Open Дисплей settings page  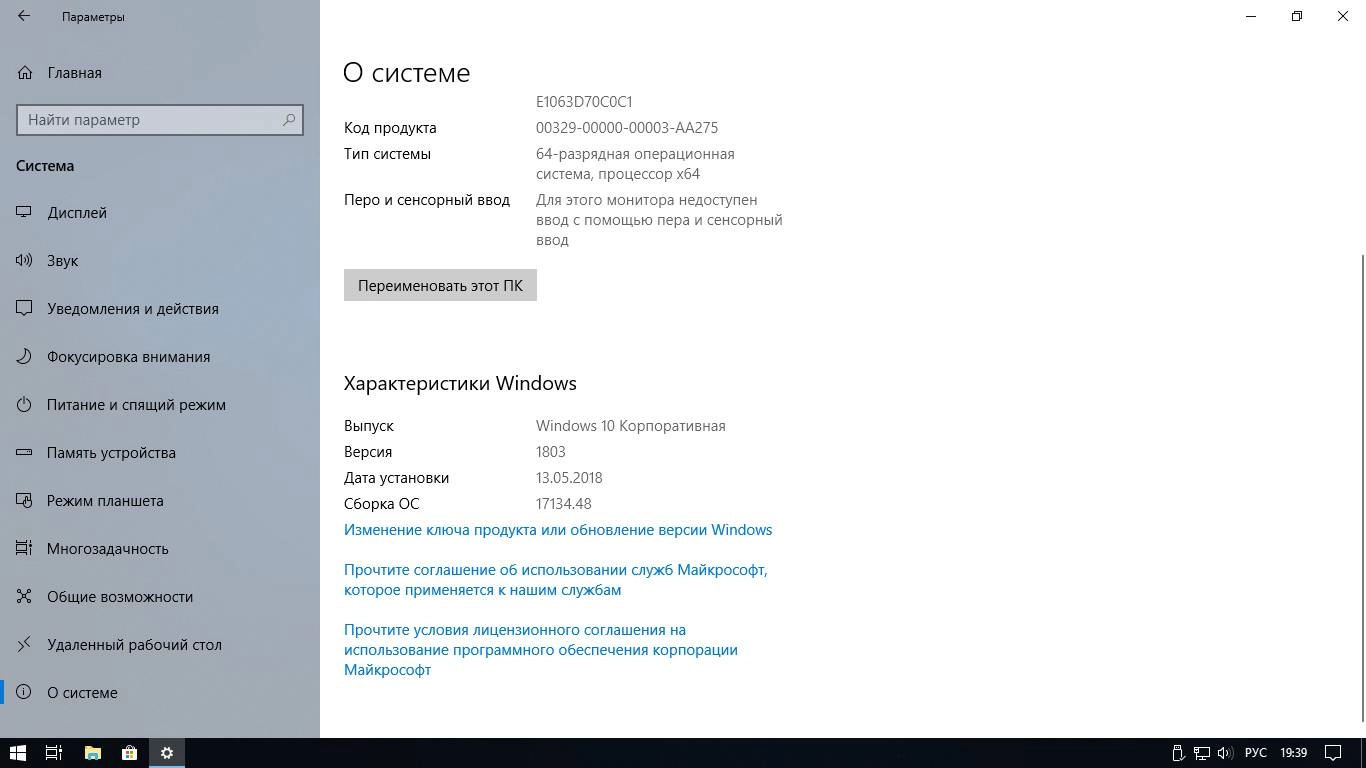[x=160, y=213]
